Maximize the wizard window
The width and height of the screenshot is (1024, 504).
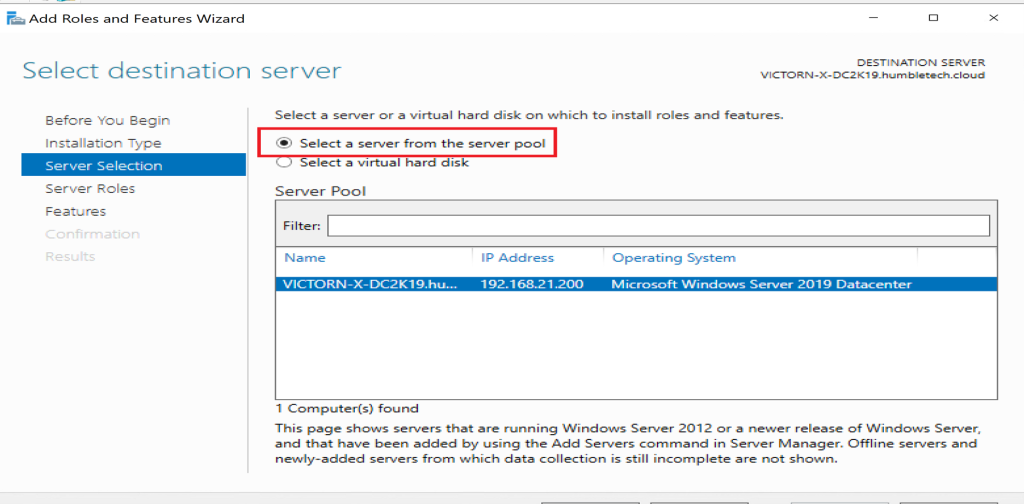point(933,18)
